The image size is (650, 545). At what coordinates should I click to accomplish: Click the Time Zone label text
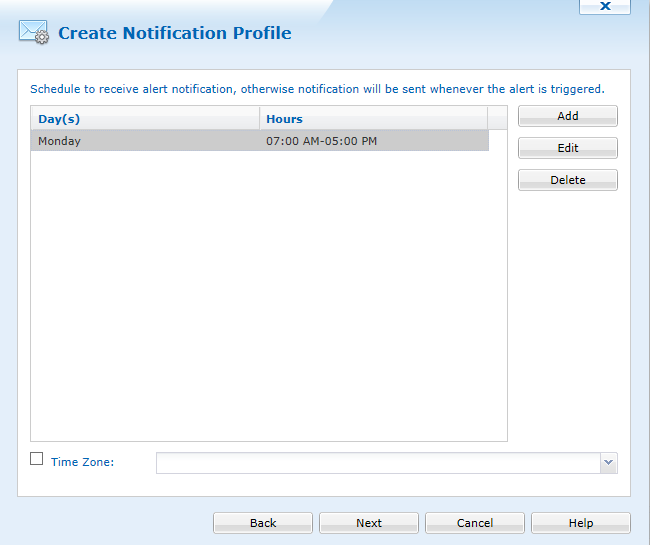pyautogui.click(x=82, y=462)
